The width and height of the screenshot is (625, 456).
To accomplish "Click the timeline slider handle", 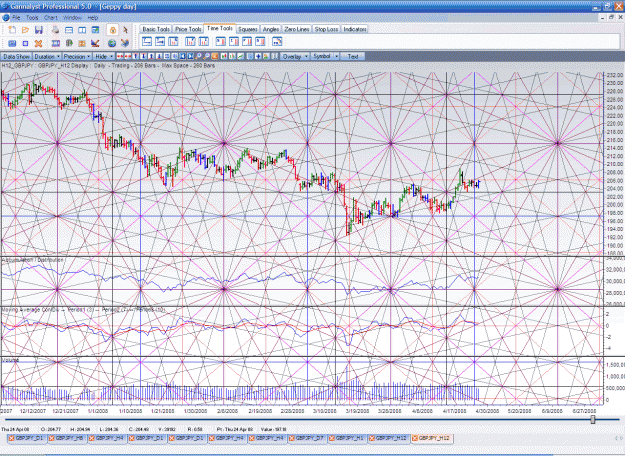I will click(593, 419).
